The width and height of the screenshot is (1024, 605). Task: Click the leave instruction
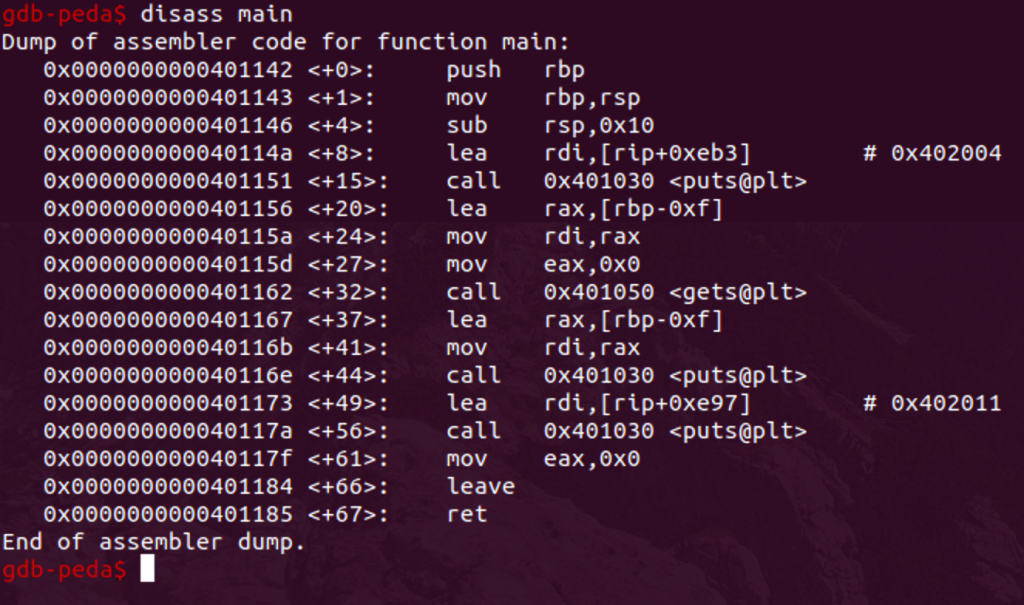[x=481, y=486]
